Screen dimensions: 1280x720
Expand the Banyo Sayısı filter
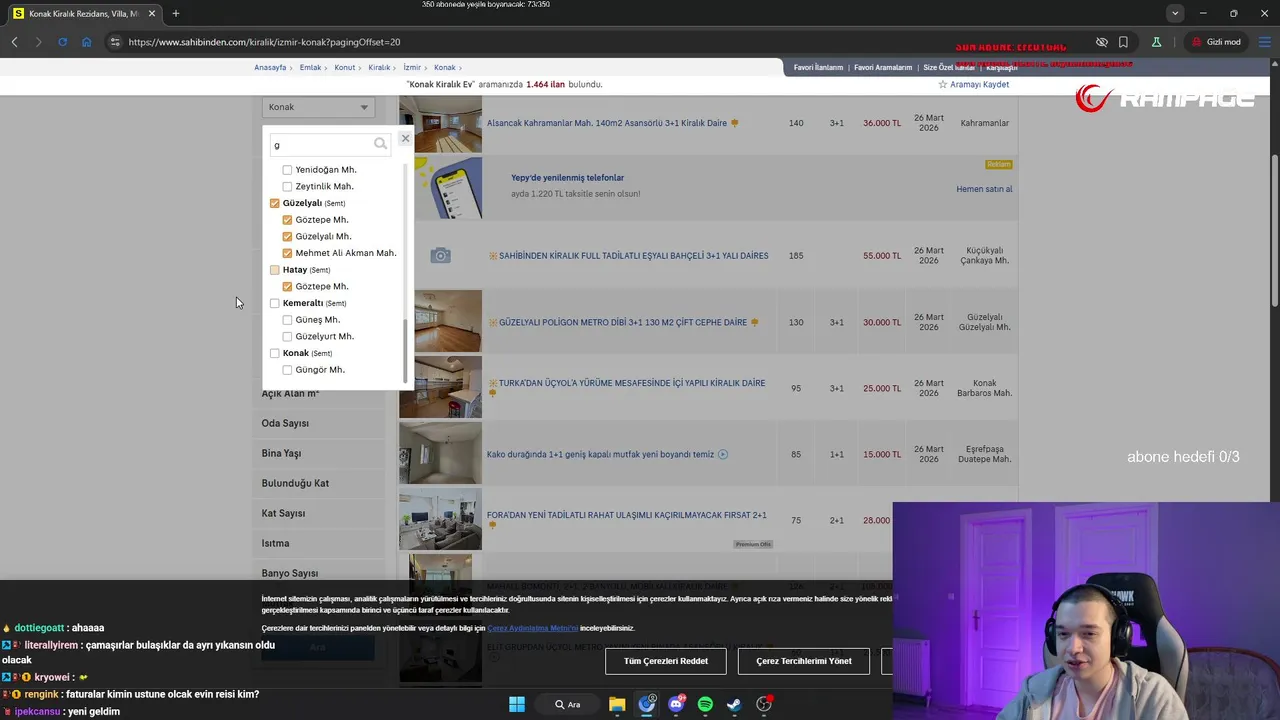290,573
